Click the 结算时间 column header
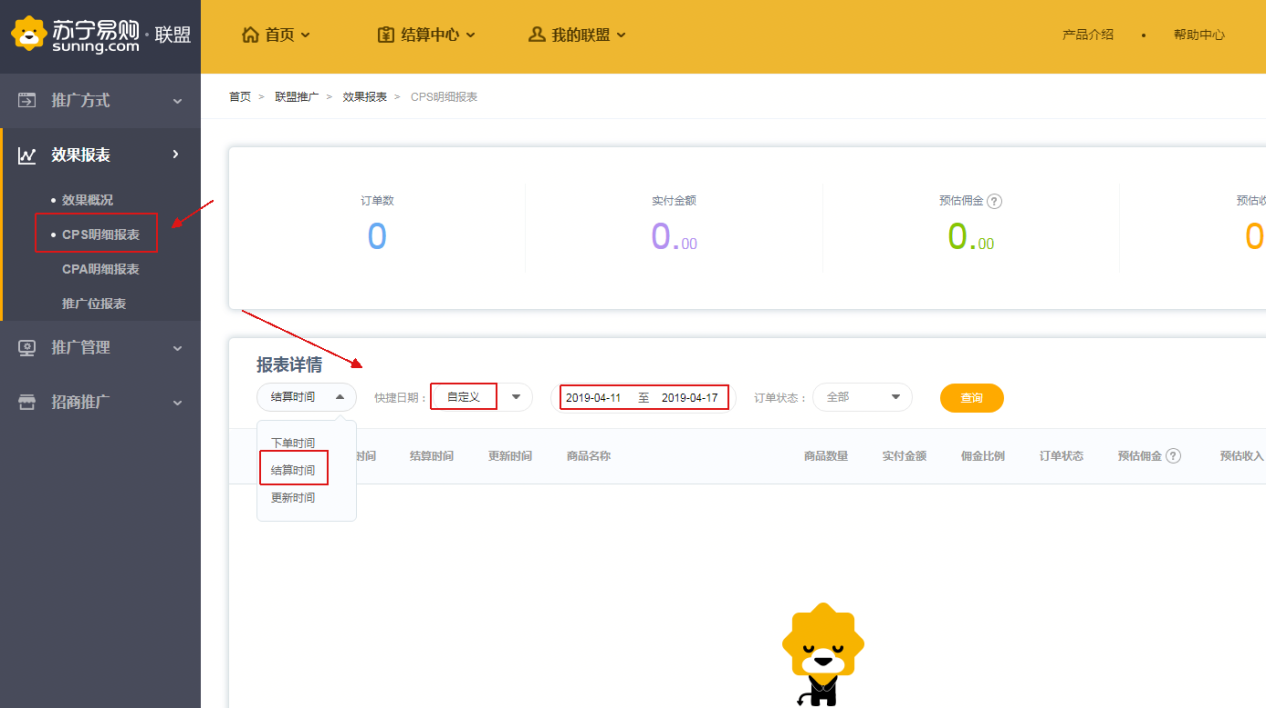The height and width of the screenshot is (708, 1266). click(431, 456)
